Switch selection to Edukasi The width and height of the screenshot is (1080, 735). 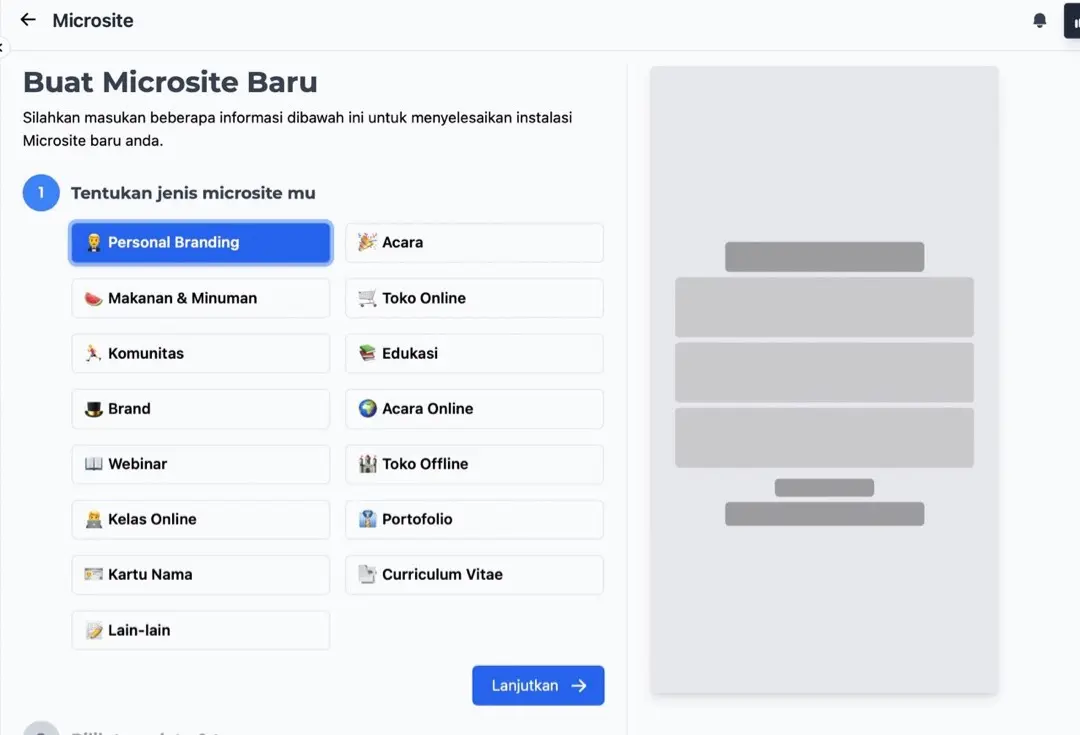(x=473, y=353)
